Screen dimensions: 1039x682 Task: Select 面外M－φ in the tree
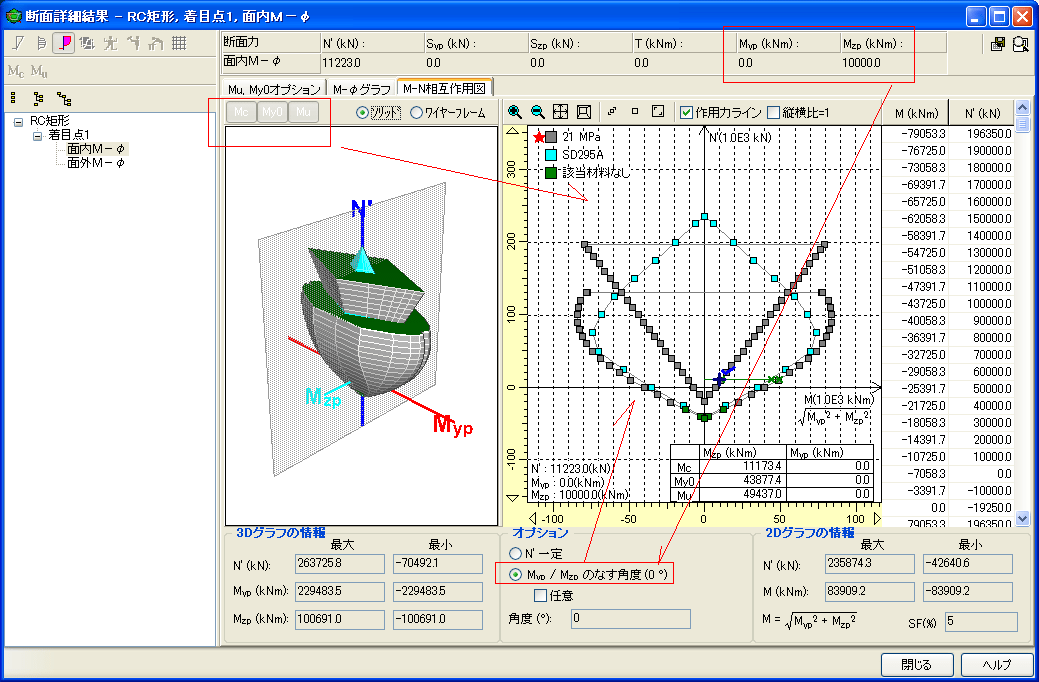pyautogui.click(x=95, y=163)
